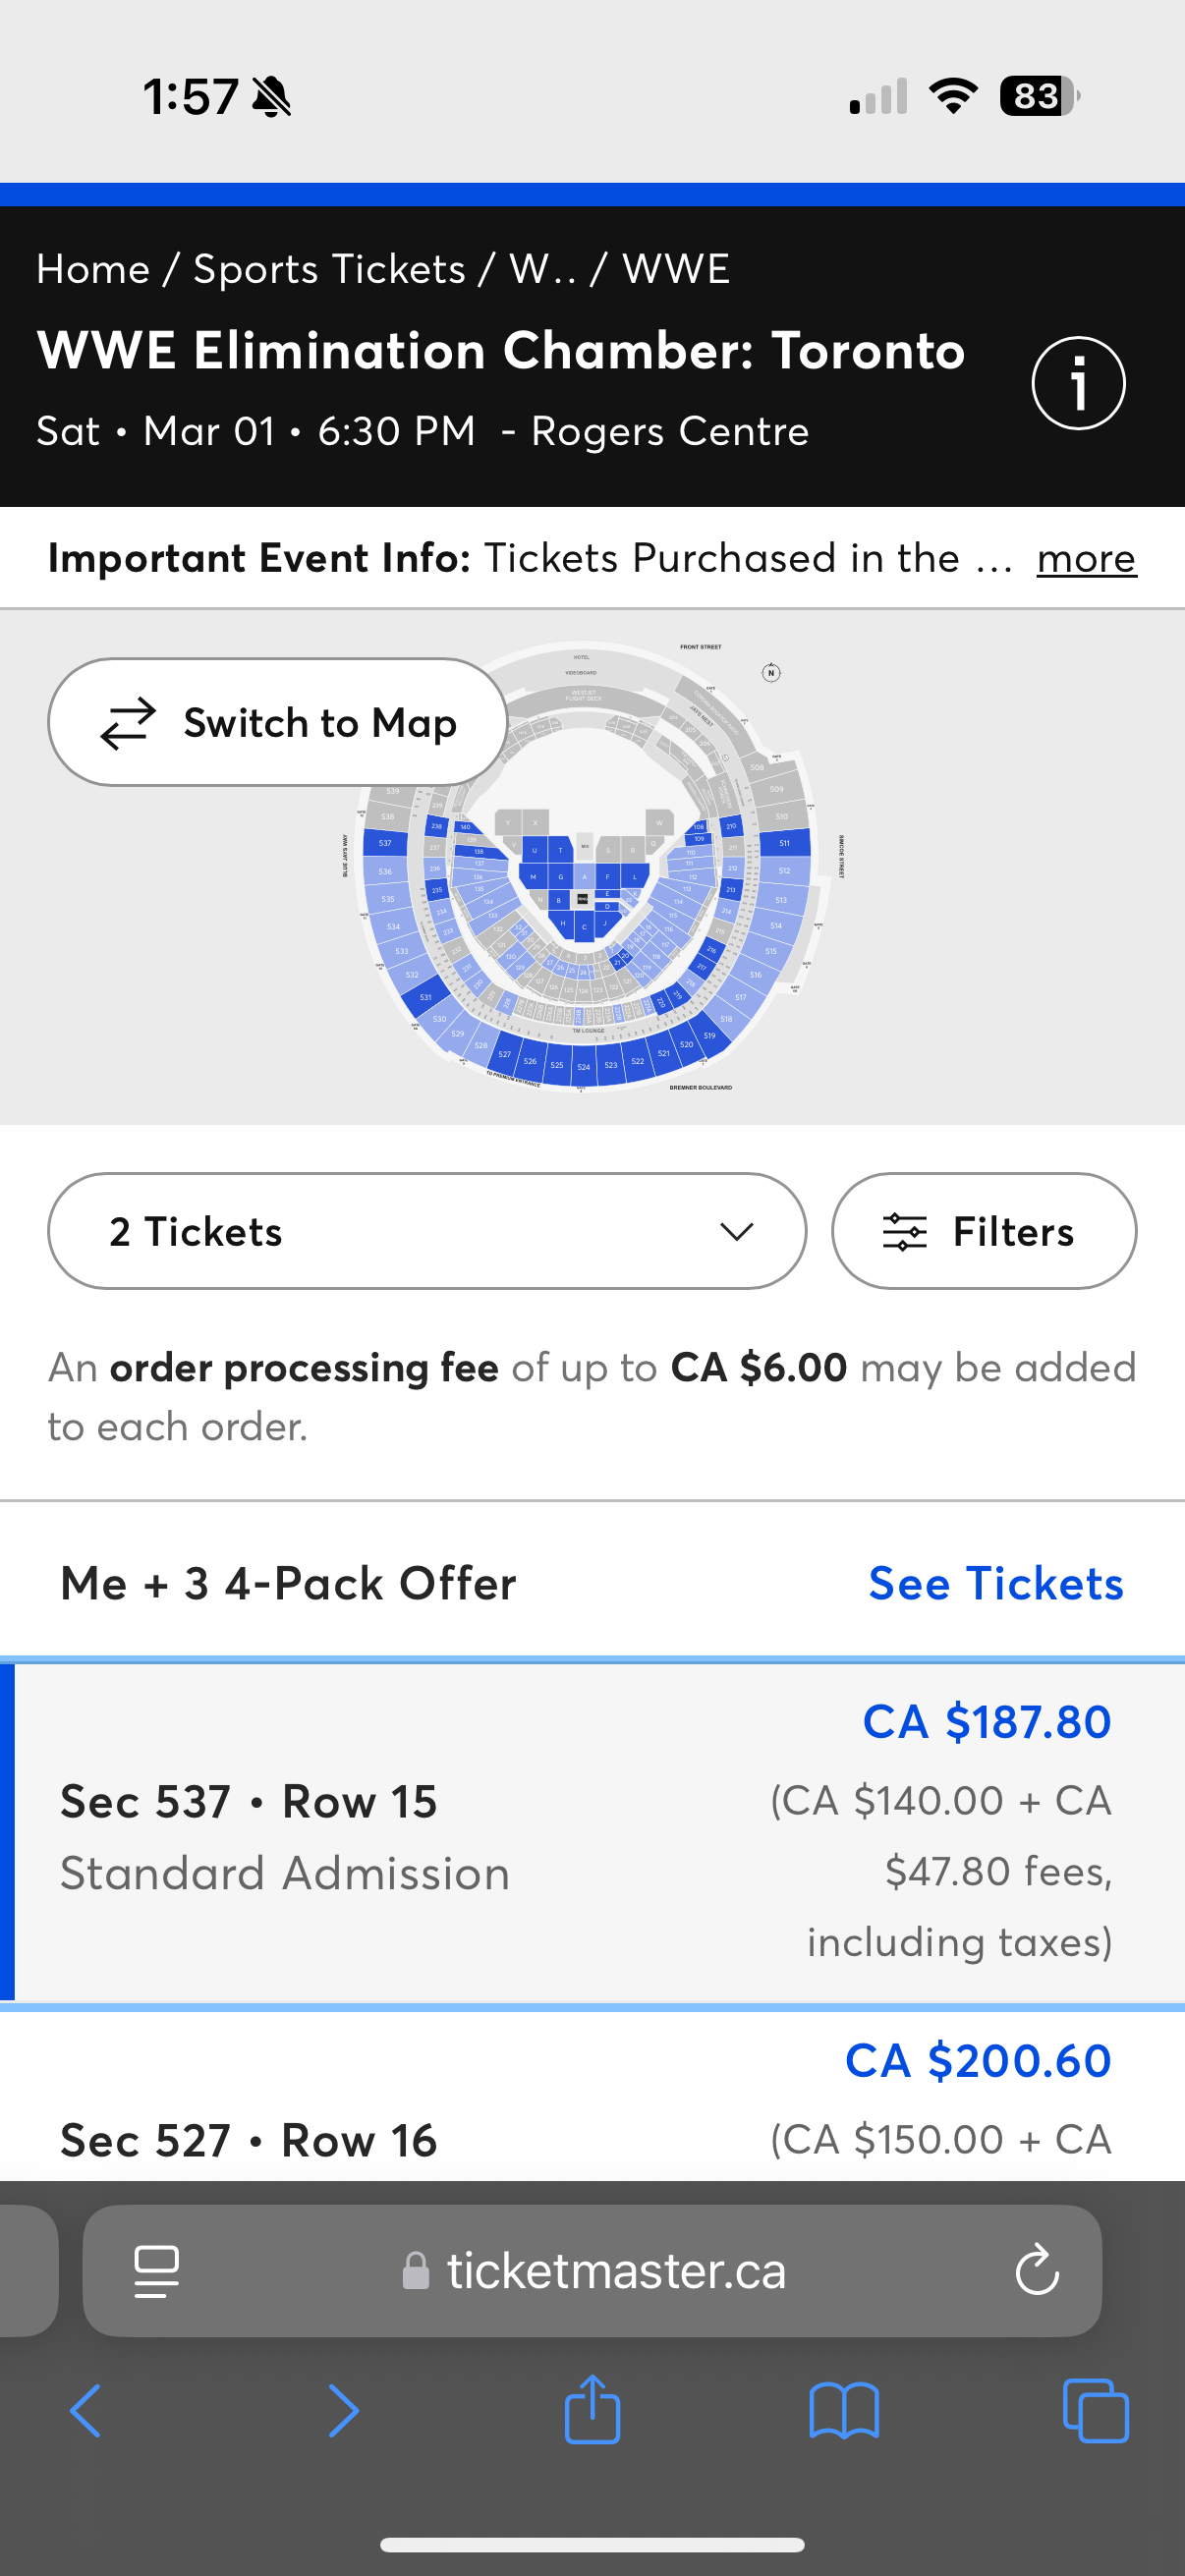Tap the event info circle icon
This screenshot has width=1185, height=2576.
[x=1078, y=383]
